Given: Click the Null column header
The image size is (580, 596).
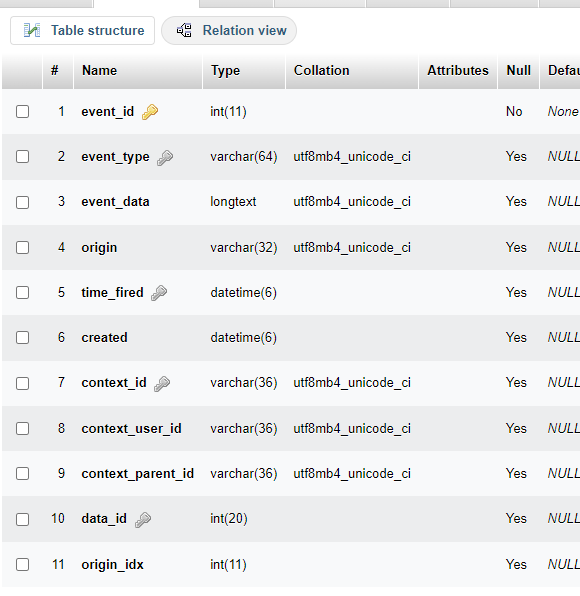Looking at the screenshot, I should pyautogui.click(x=518, y=71).
